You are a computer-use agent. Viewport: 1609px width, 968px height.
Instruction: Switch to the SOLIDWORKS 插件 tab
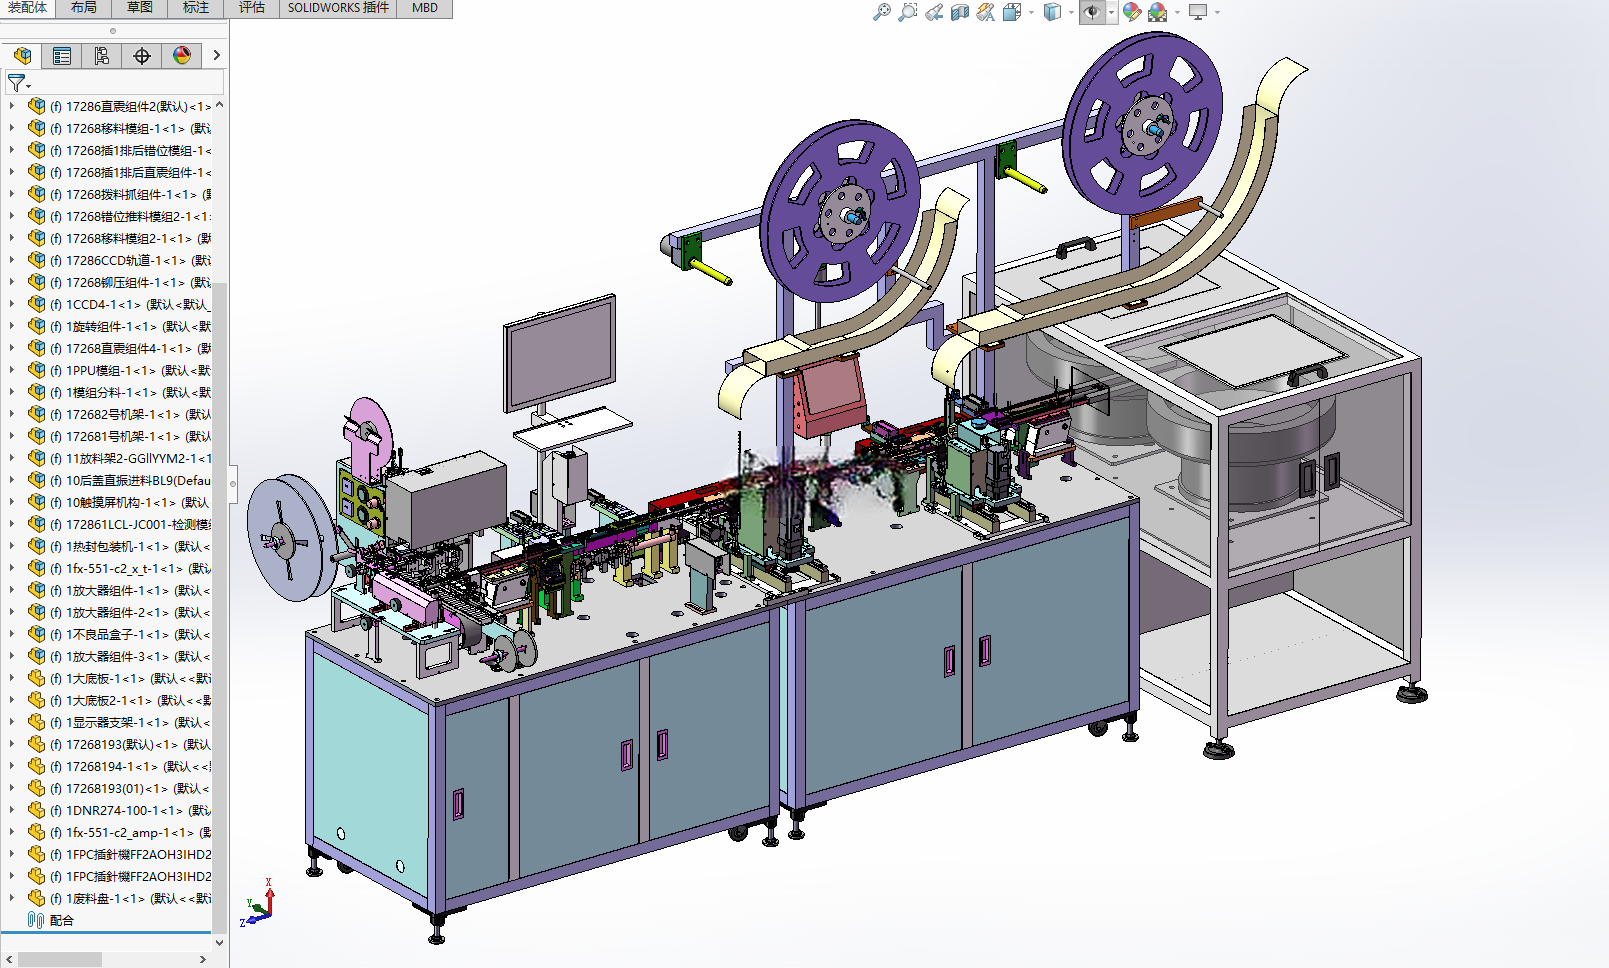(x=338, y=8)
